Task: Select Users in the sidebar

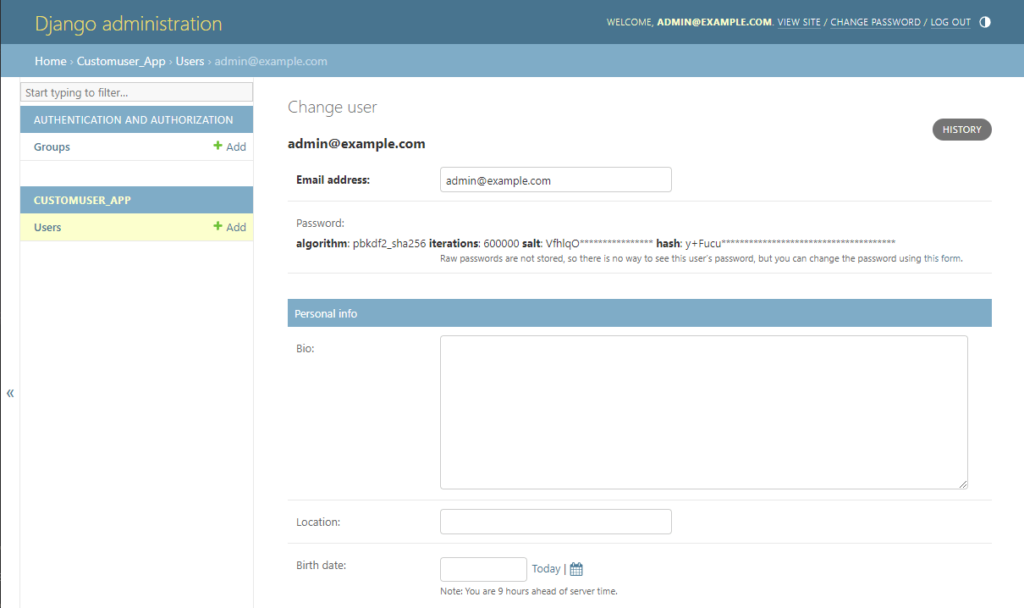Action: (48, 227)
